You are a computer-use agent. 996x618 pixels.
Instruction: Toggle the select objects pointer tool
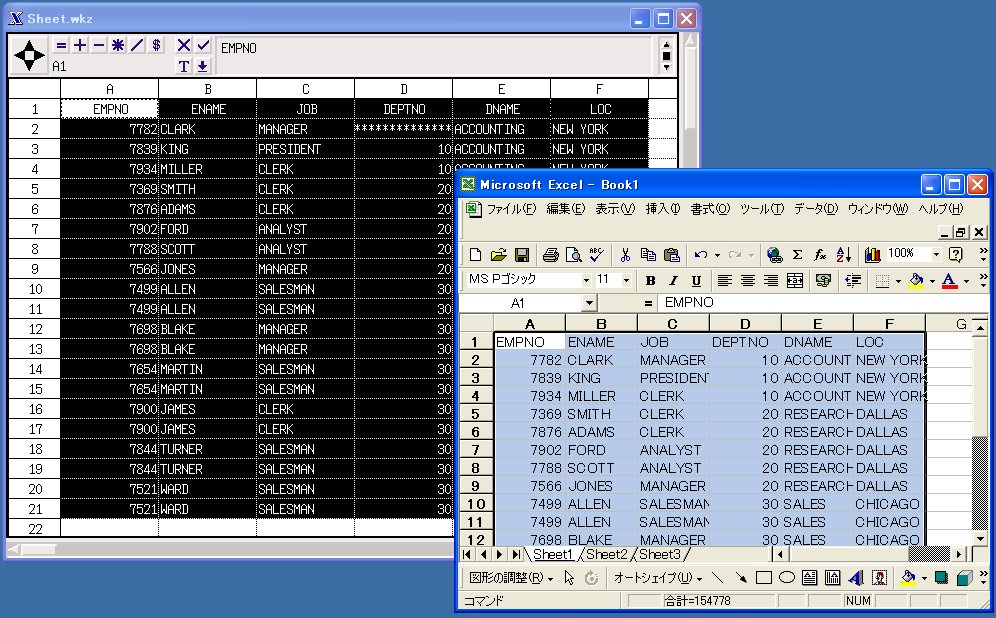point(569,578)
